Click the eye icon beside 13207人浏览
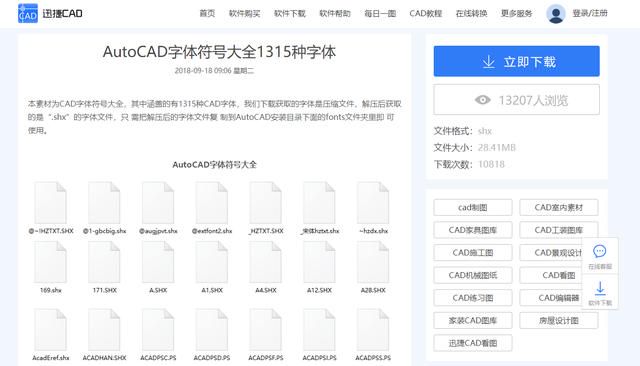 click(x=482, y=100)
